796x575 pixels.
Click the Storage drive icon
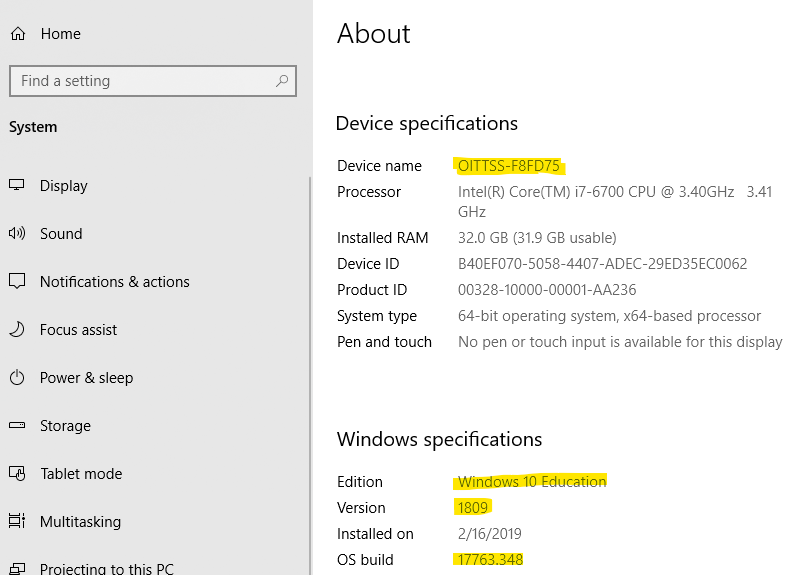click(x=17, y=426)
